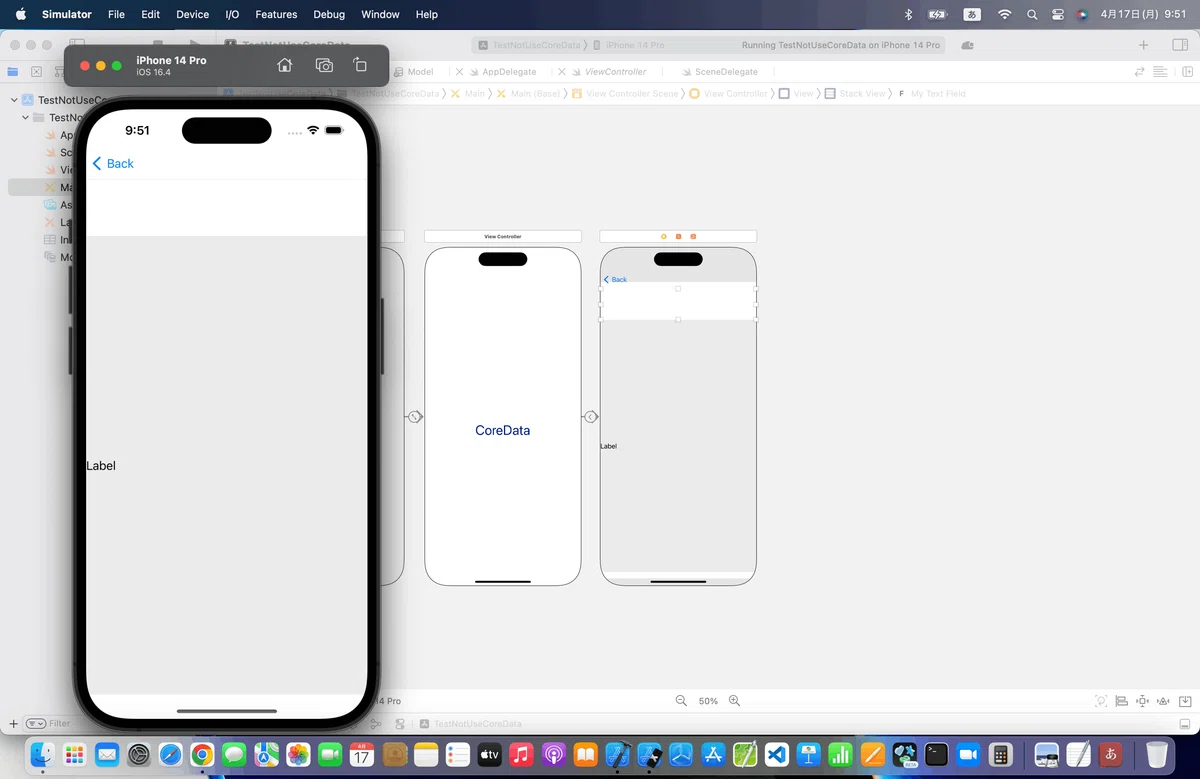
Task: Show Project navigator folder icon in Xcode
Action: pyautogui.click(x=12, y=72)
